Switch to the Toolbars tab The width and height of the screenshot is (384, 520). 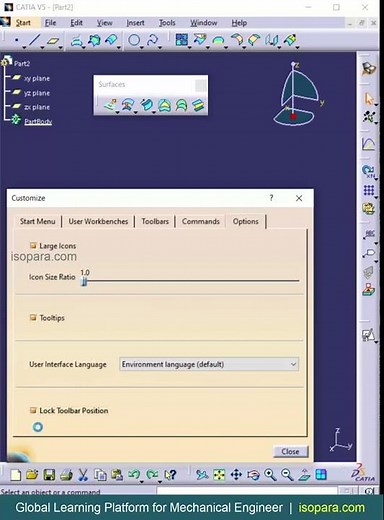tap(155, 221)
